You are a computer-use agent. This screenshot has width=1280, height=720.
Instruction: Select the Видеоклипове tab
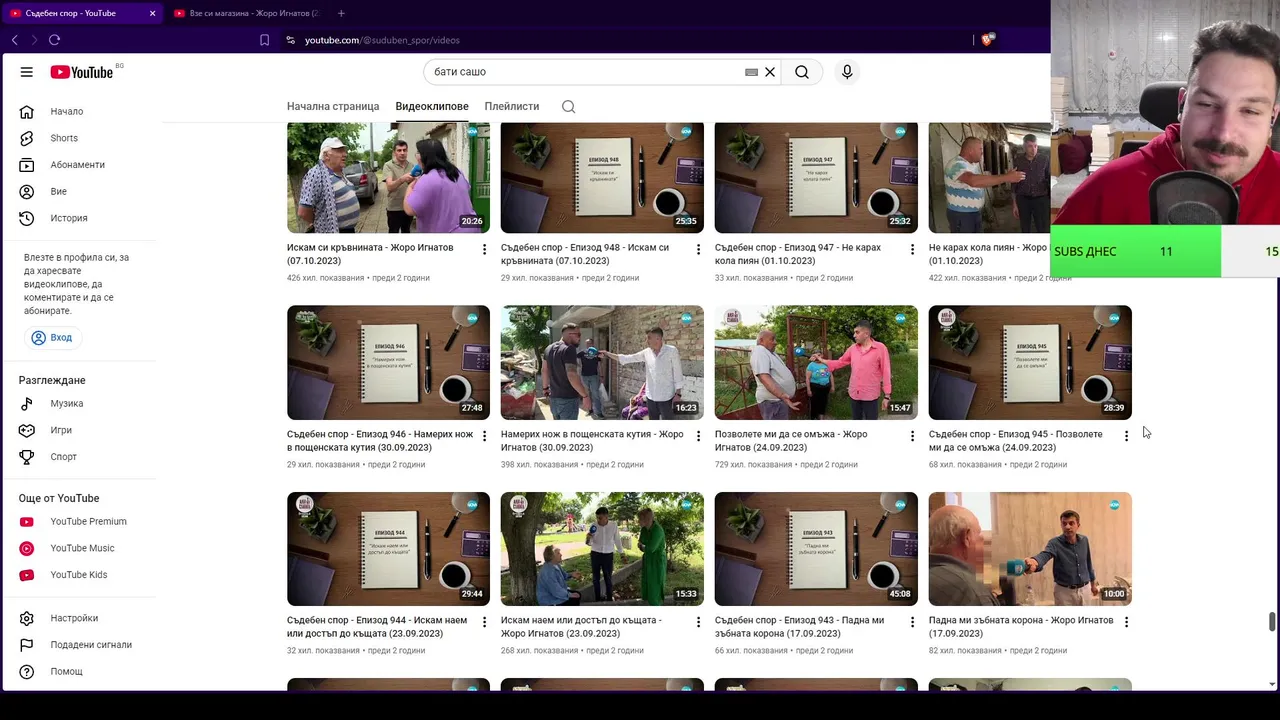tap(432, 106)
